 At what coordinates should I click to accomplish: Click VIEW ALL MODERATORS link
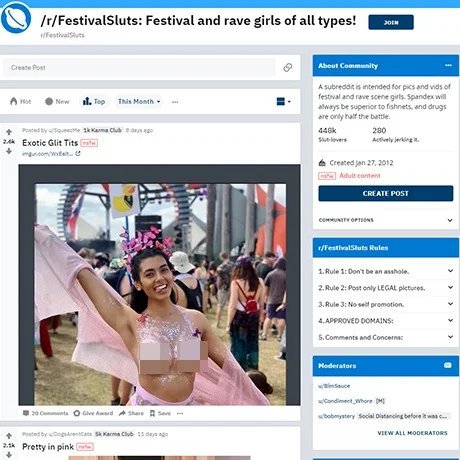coord(412,433)
